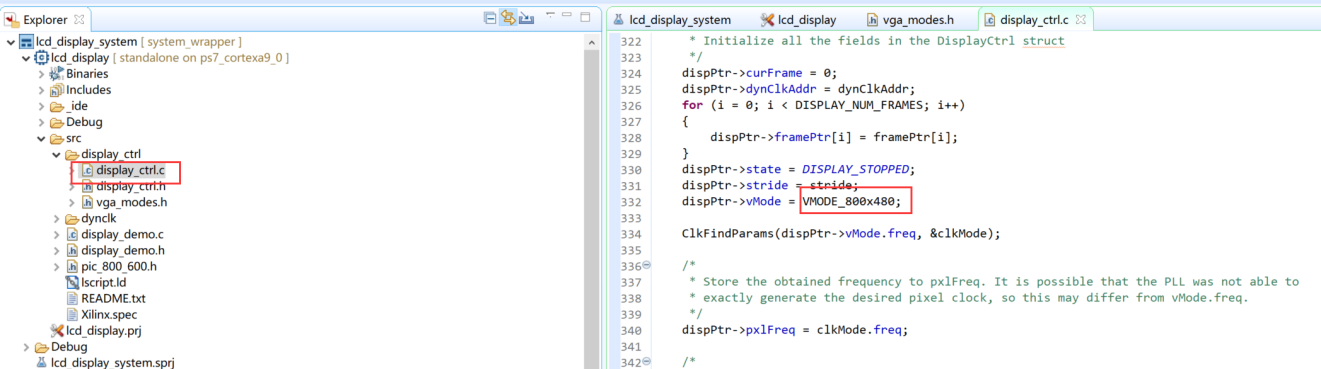Click curFrame on line 324
The image size is (1321, 369).
774,74
